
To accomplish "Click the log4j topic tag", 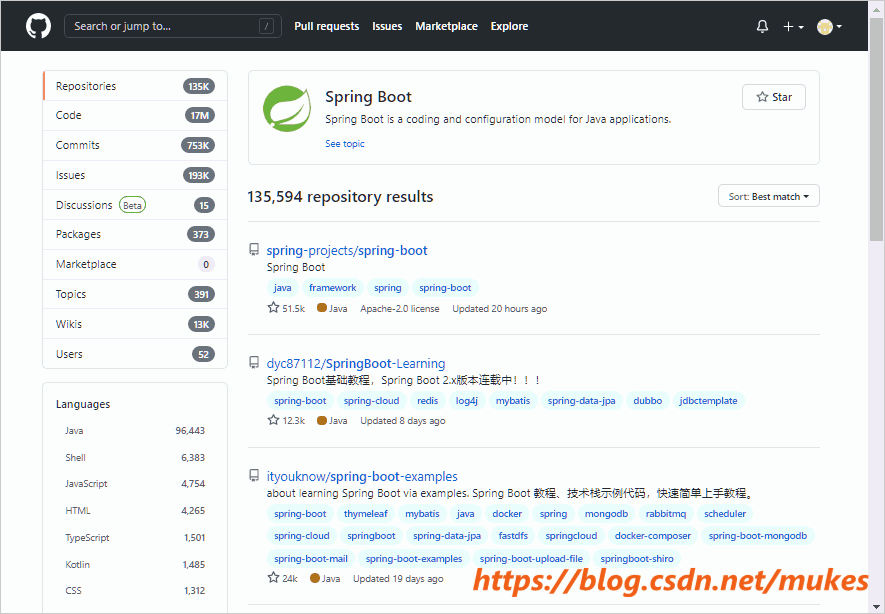I will [467, 401].
